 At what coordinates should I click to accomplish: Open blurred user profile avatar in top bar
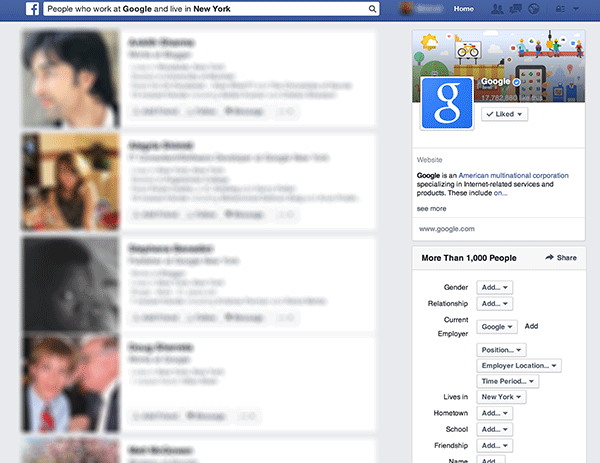coord(406,8)
